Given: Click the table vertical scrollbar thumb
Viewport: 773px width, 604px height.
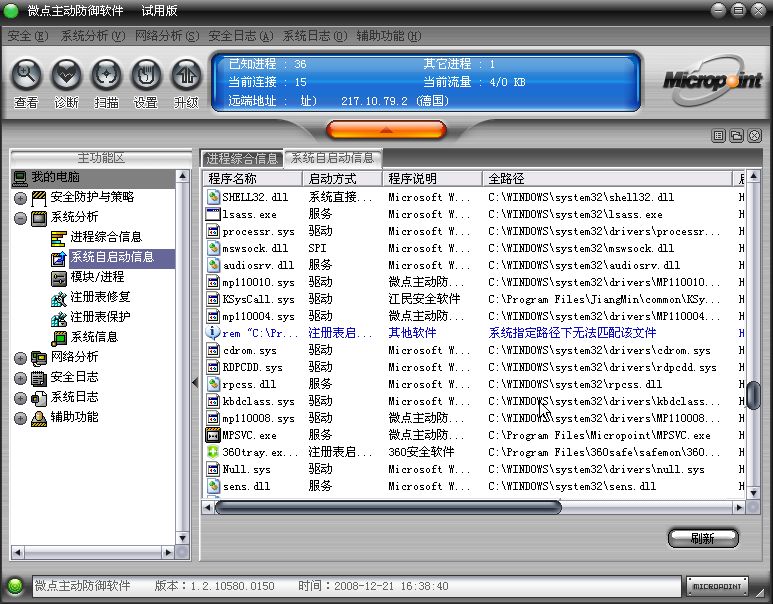Looking at the screenshot, I should point(753,395).
